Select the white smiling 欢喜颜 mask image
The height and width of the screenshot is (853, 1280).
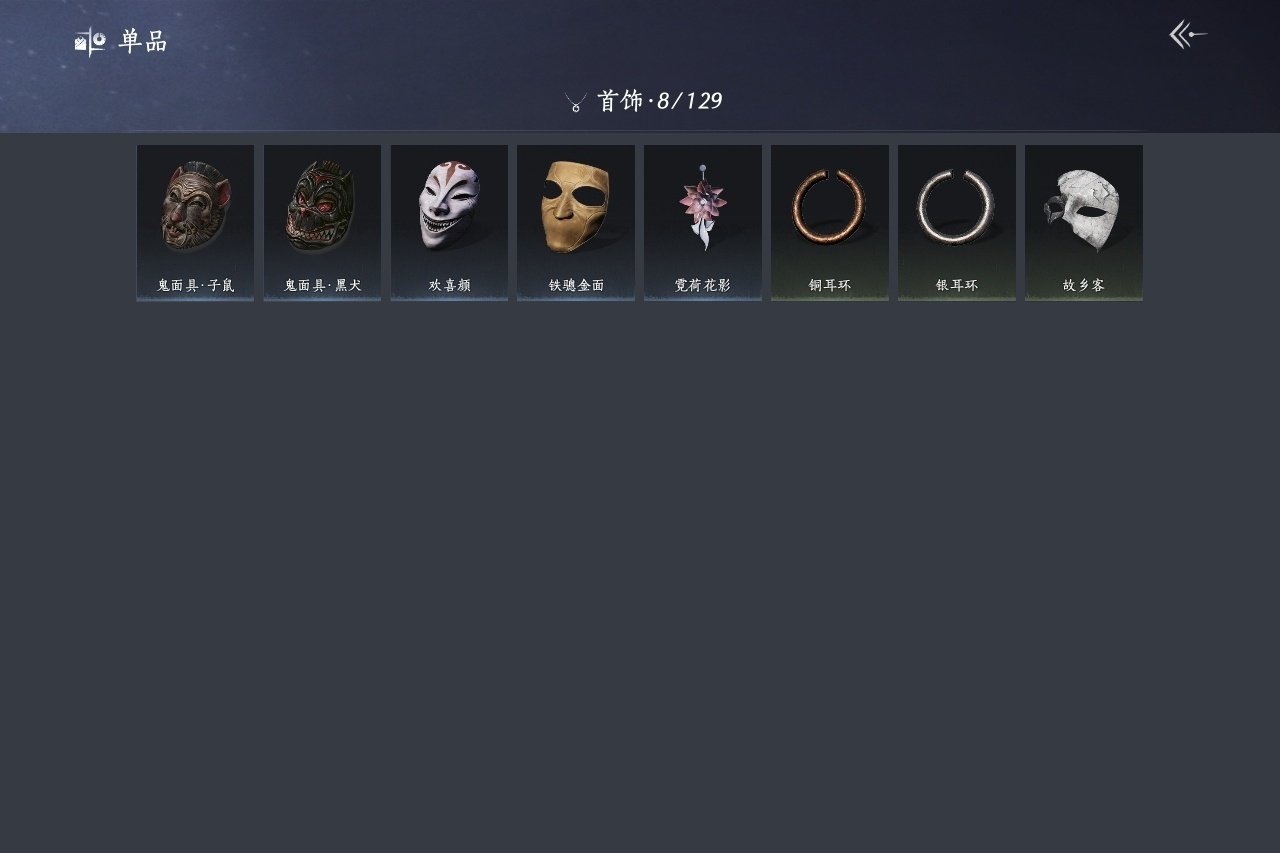click(448, 206)
